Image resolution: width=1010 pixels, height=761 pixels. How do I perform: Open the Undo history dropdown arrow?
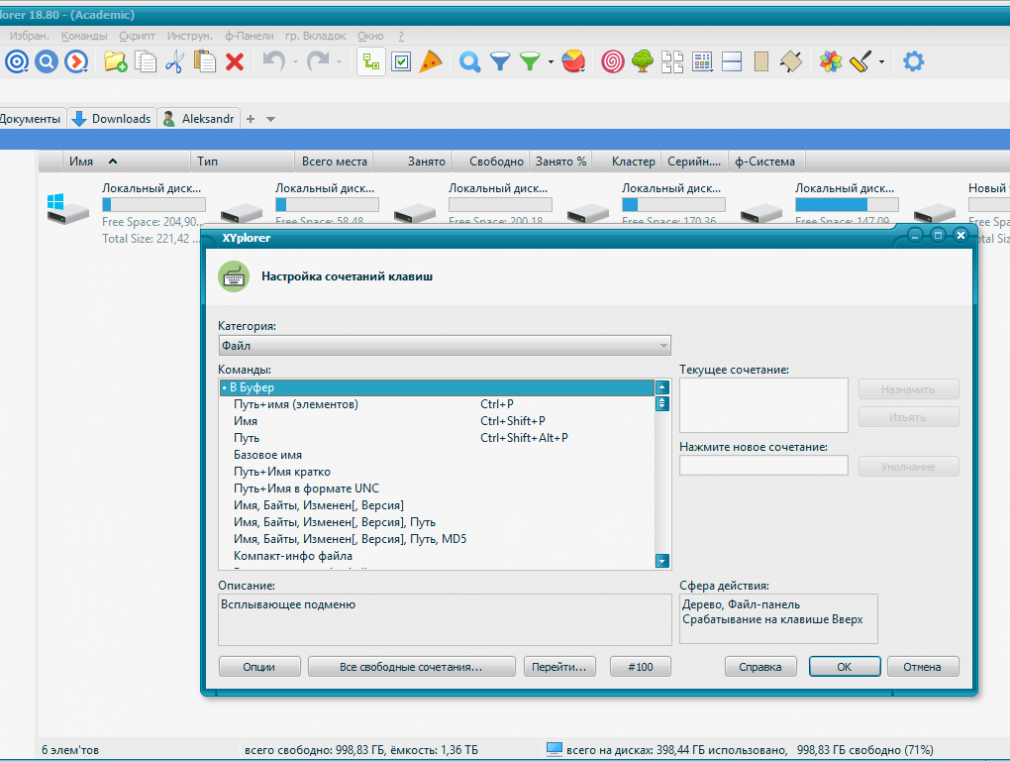click(x=295, y=63)
